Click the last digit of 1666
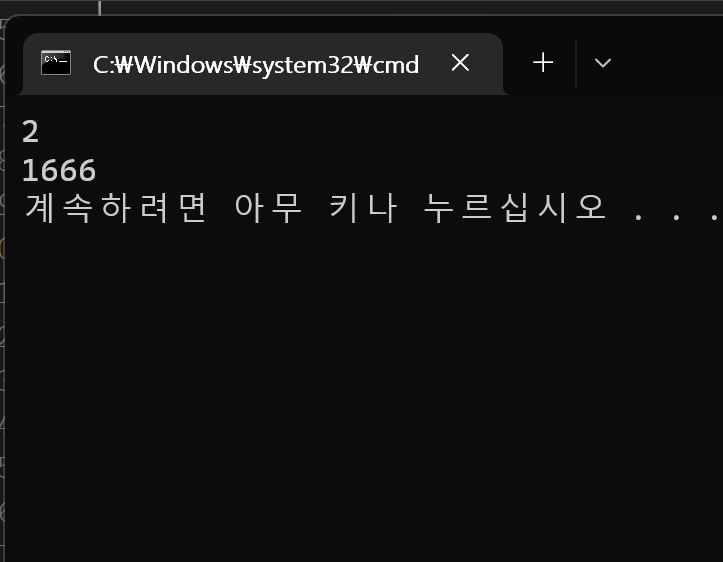Image resolution: width=723 pixels, height=562 pixels. pyautogui.click(x=88, y=170)
